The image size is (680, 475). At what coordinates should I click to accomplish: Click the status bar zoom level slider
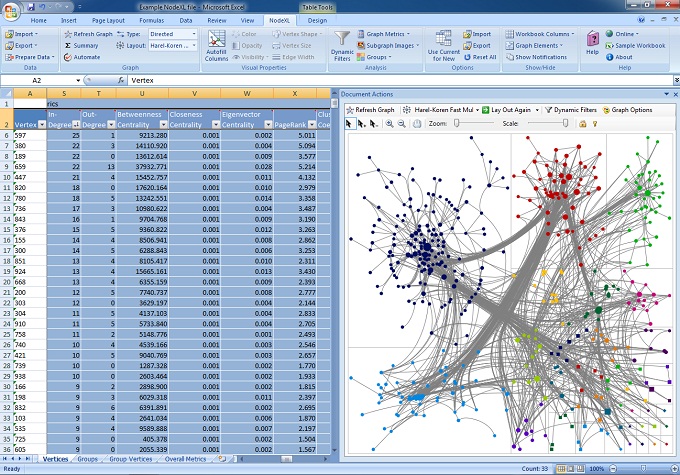[643, 468]
